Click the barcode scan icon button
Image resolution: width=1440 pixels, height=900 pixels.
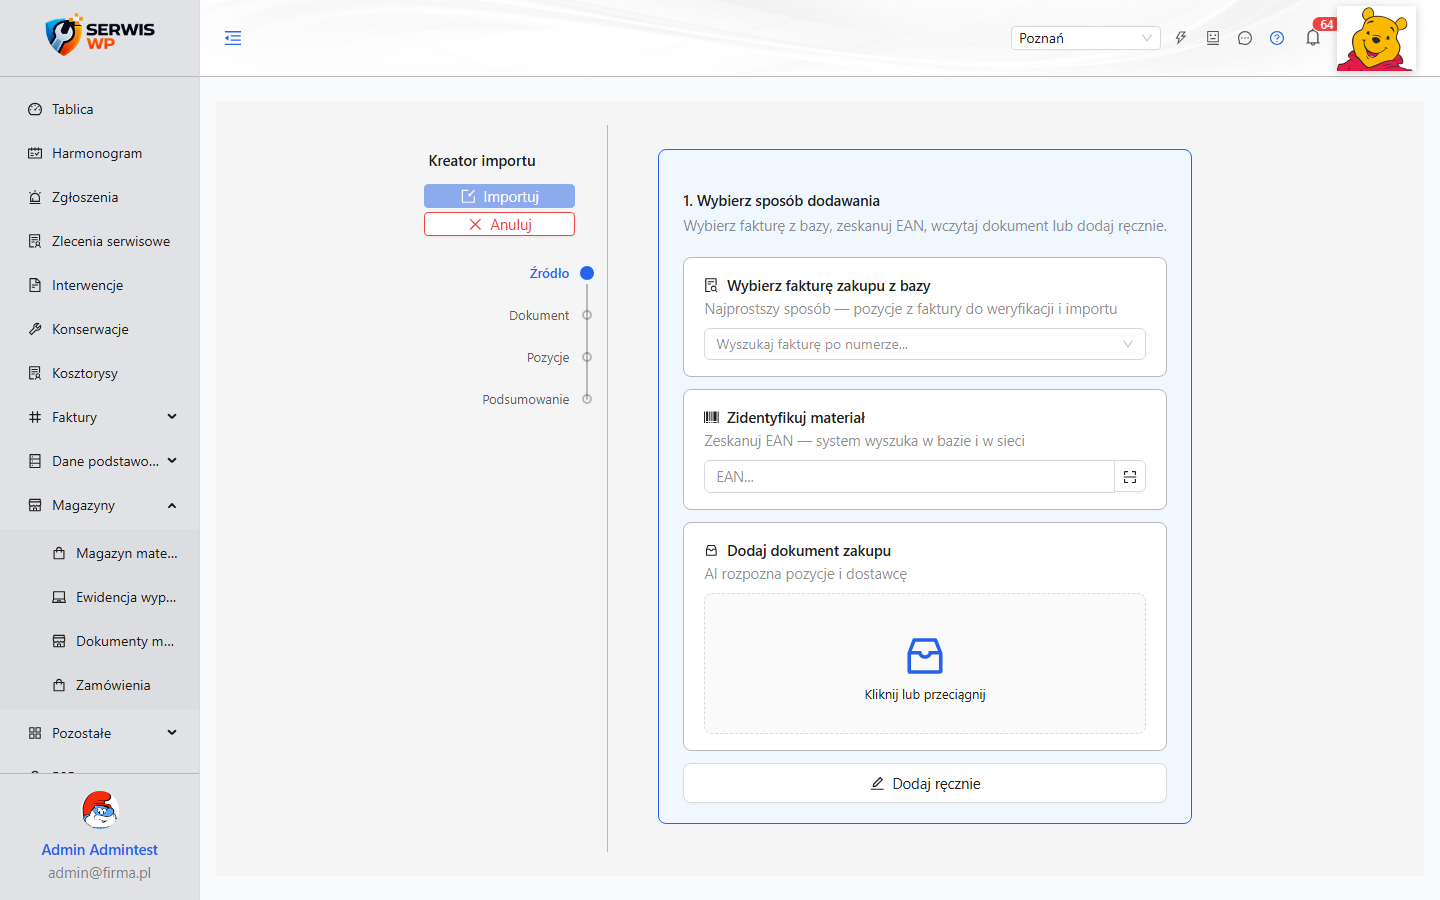point(1130,477)
